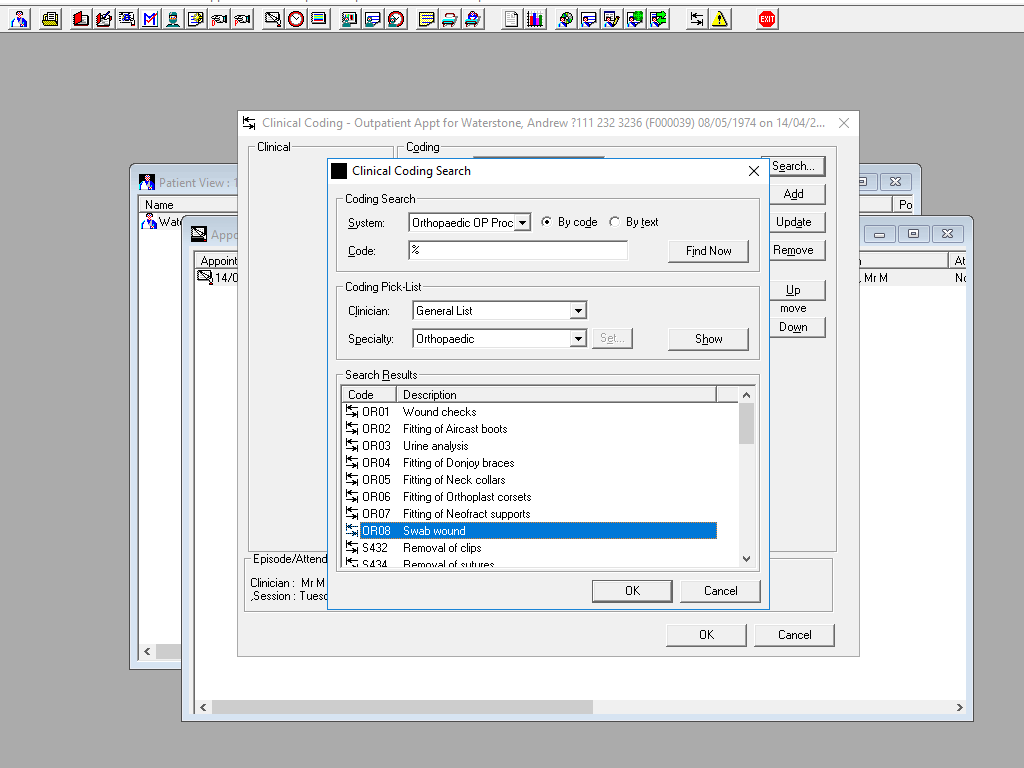
Task: Click the Show button
Action: (709, 339)
